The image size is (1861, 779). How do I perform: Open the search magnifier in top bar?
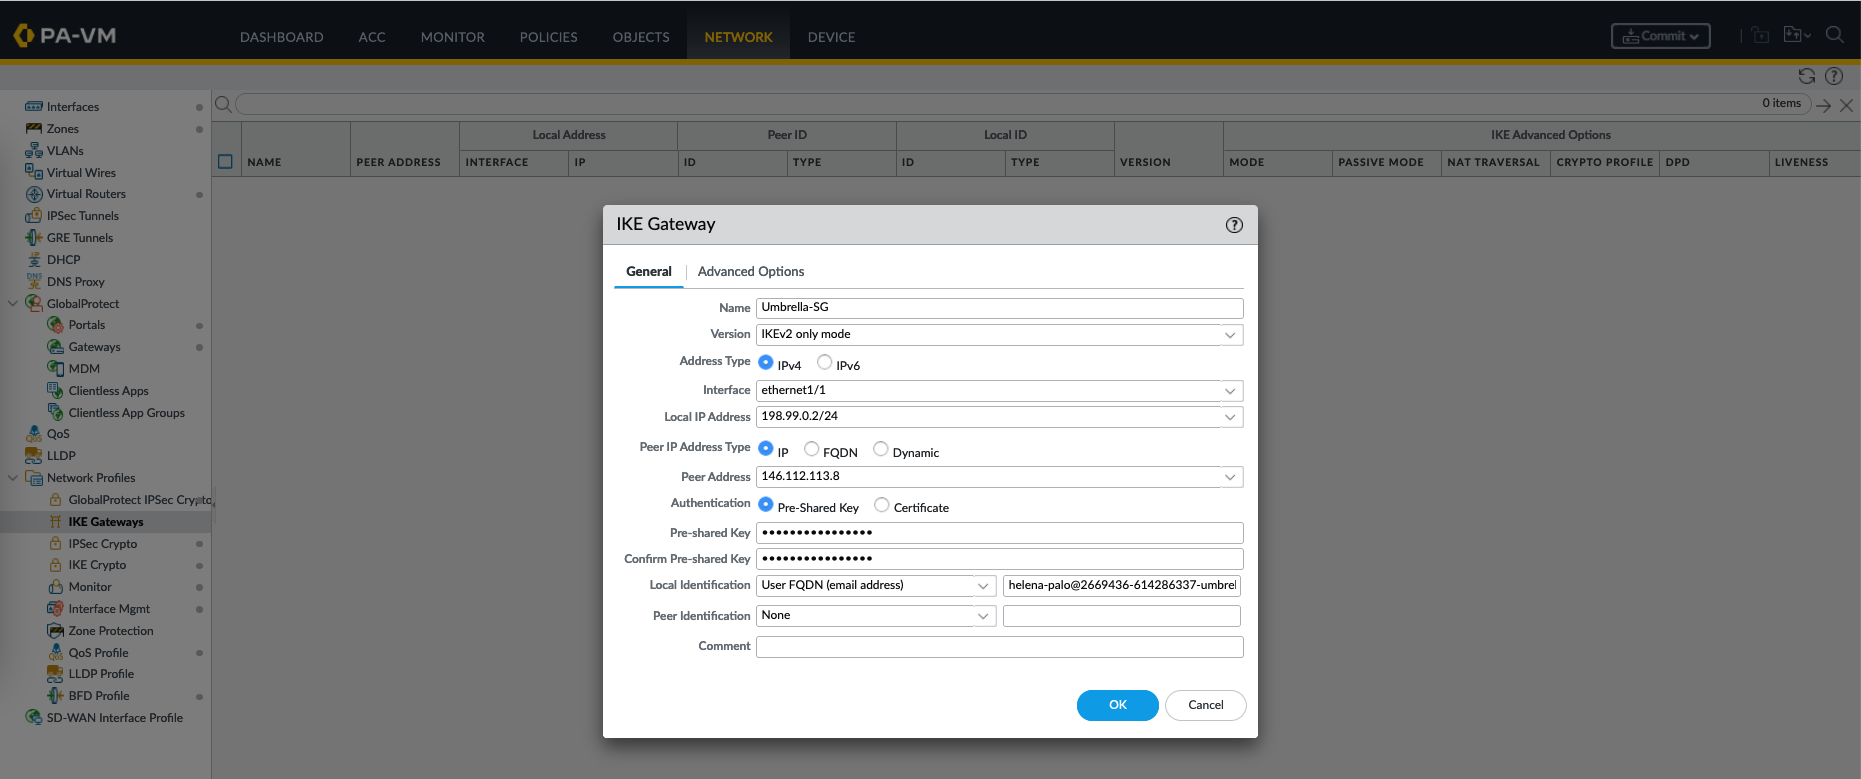[1834, 35]
